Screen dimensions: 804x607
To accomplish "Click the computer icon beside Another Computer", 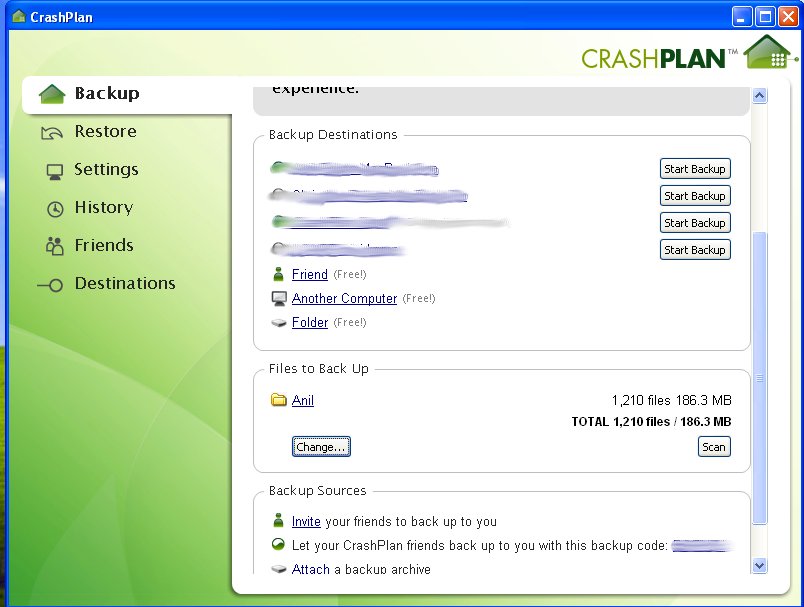I will [279, 298].
